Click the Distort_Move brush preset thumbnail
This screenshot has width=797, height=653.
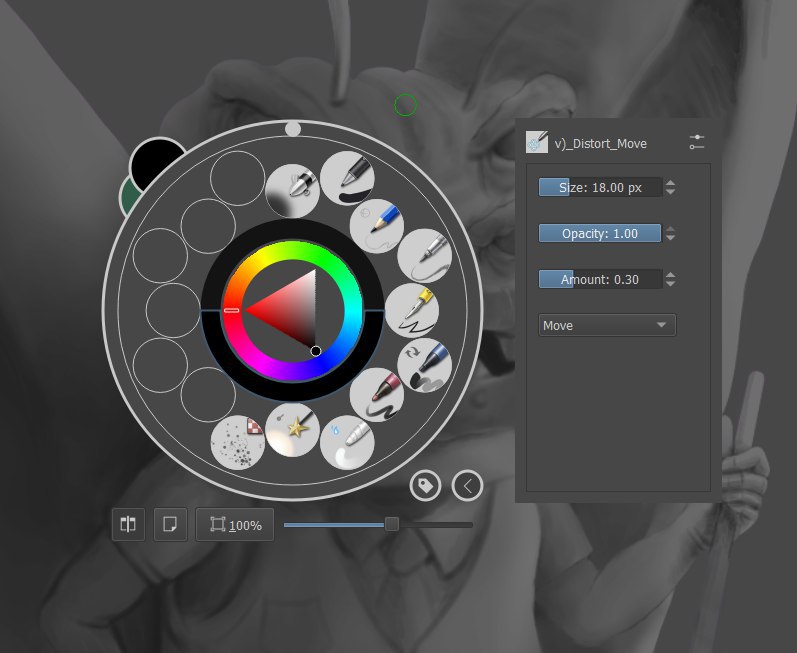[x=537, y=142]
